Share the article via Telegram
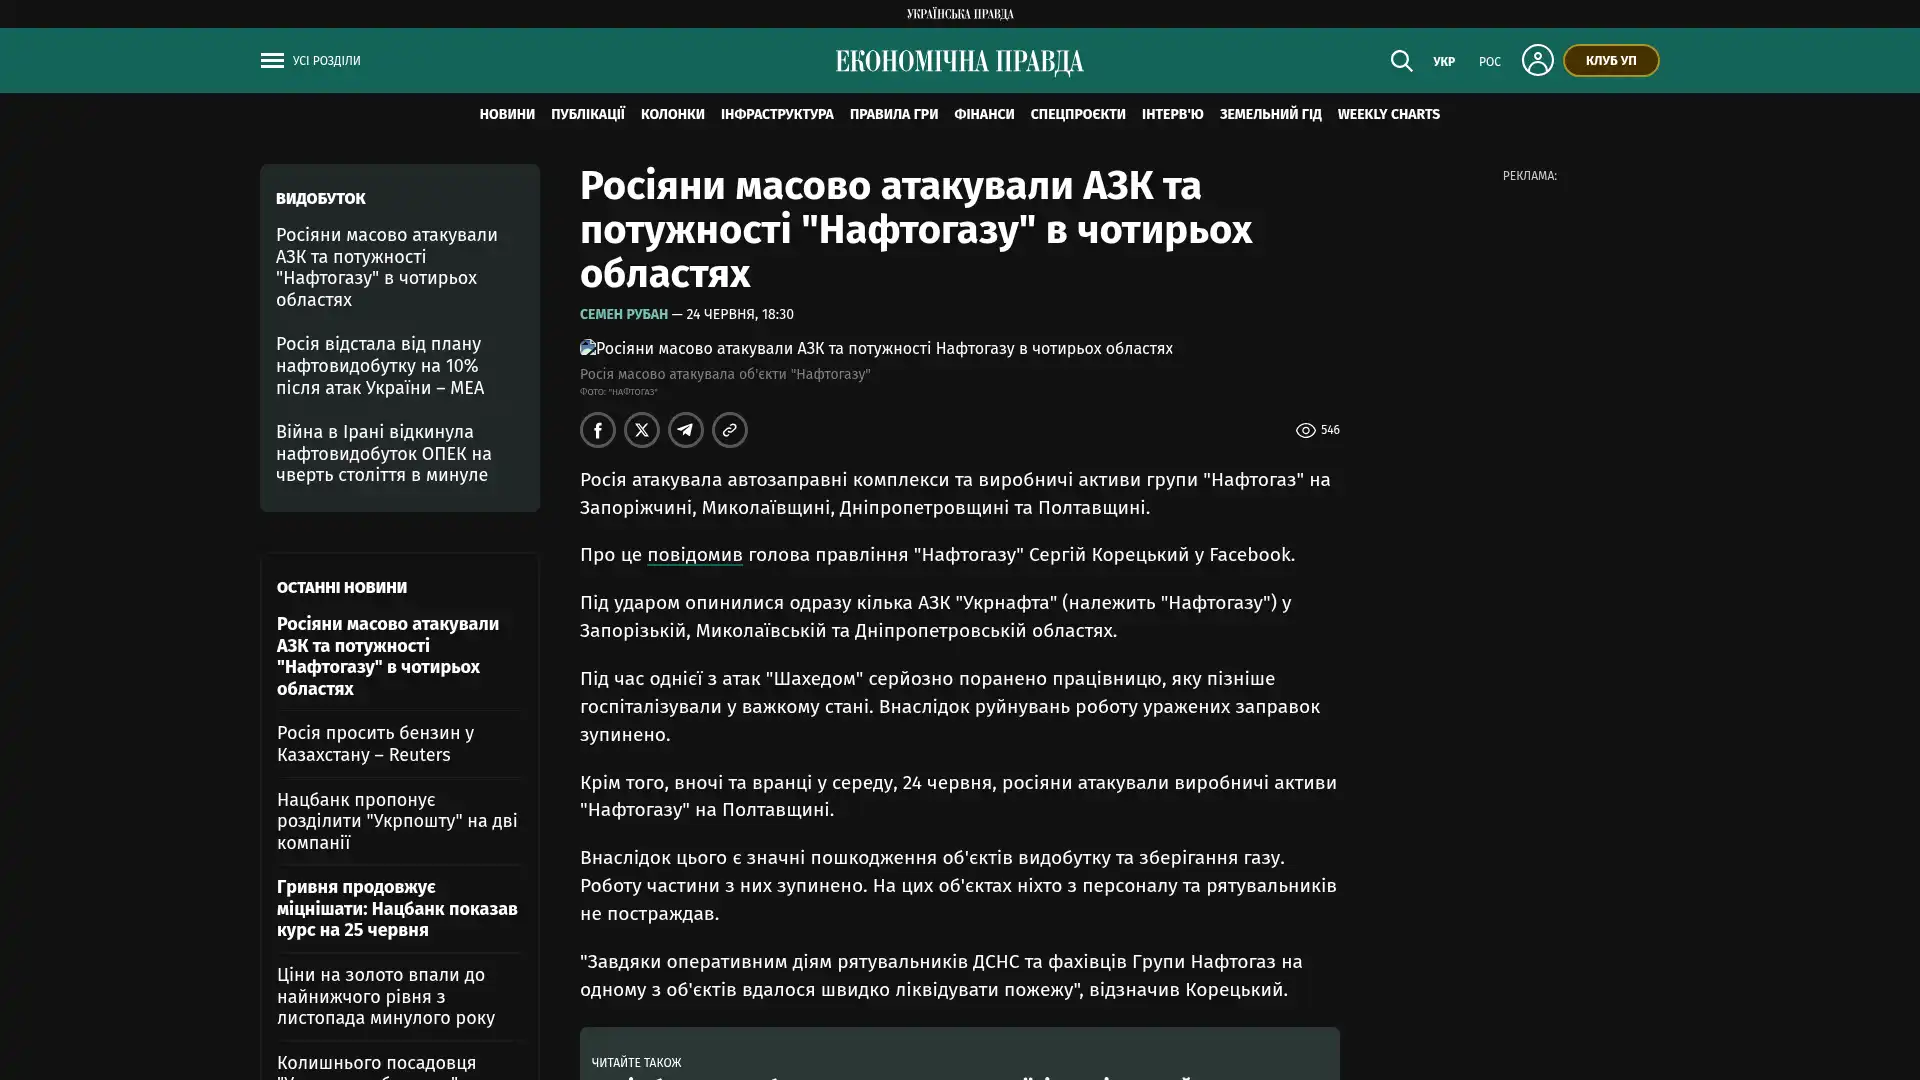This screenshot has height=1080, width=1920. [686, 430]
